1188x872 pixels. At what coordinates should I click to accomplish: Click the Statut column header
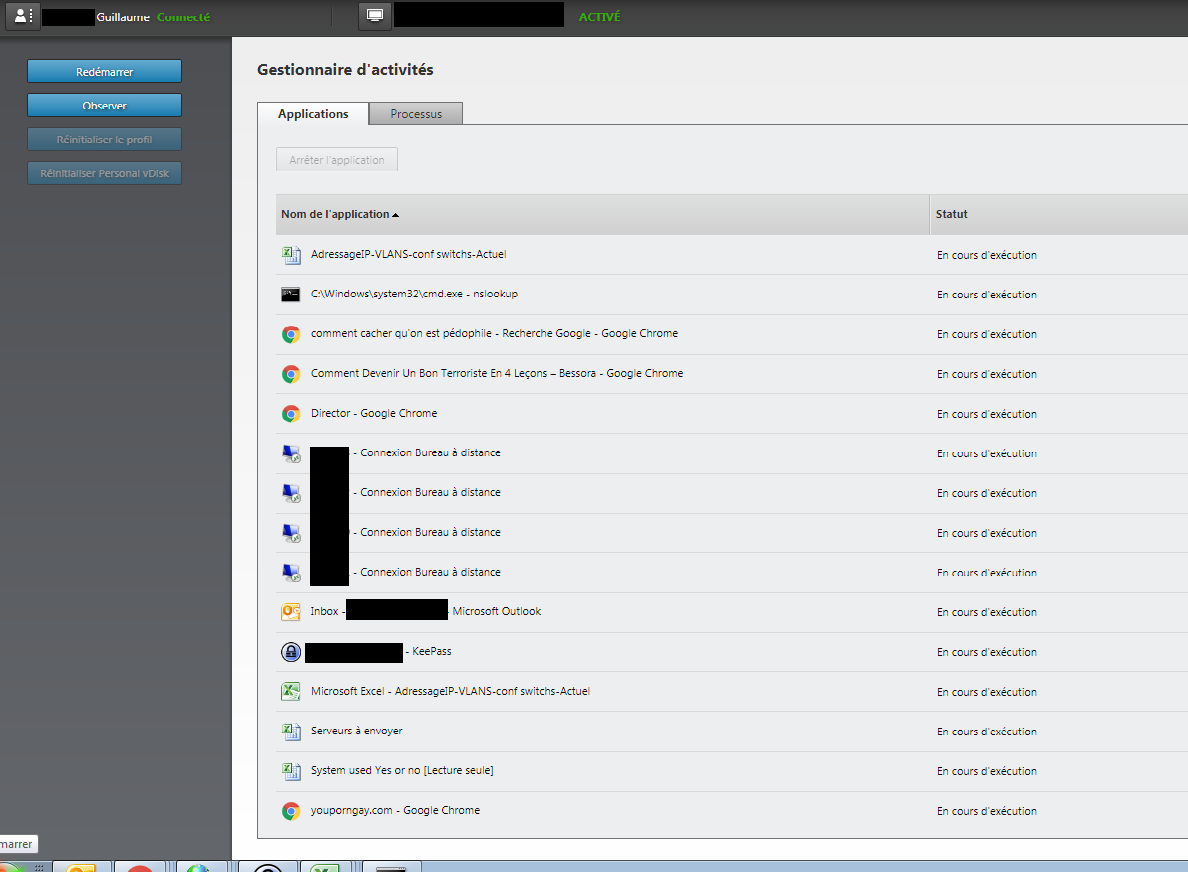click(x=951, y=214)
